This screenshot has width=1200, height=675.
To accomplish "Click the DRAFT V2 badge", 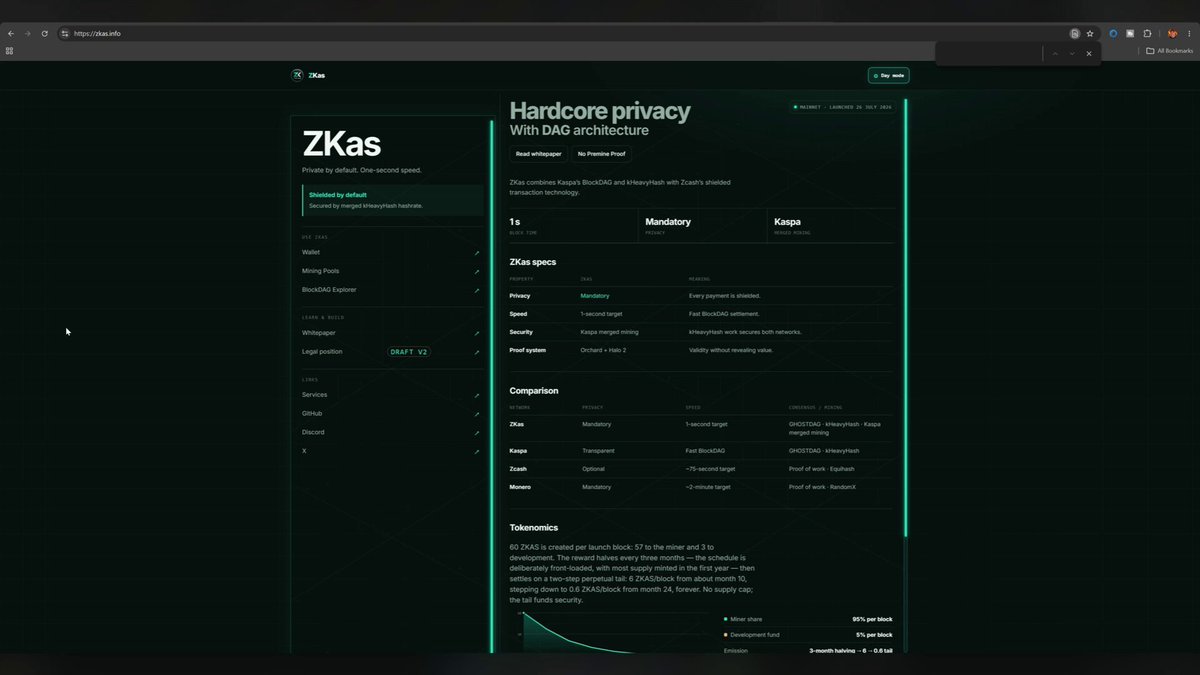I will click(409, 352).
